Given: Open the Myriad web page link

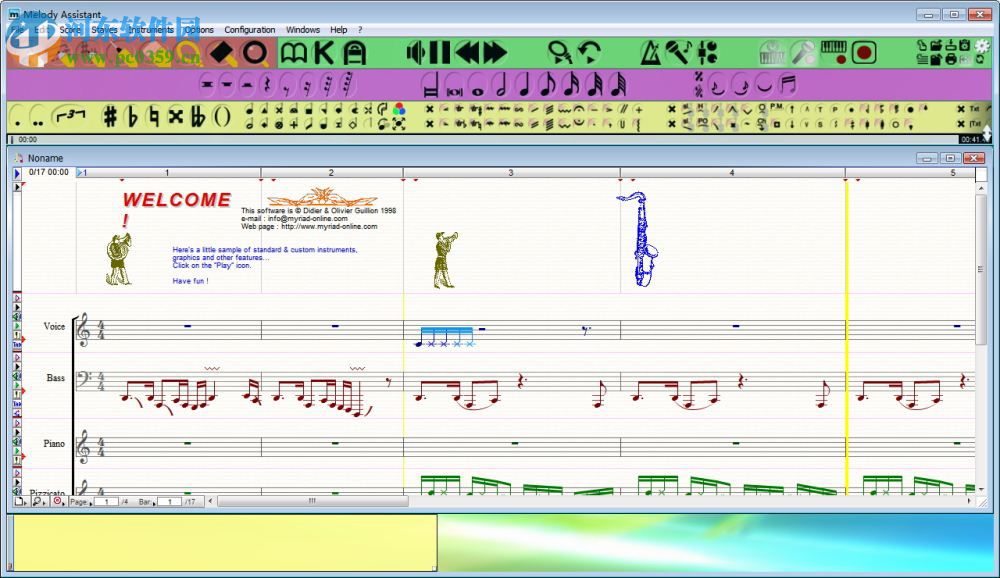Looking at the screenshot, I should click(x=330, y=226).
